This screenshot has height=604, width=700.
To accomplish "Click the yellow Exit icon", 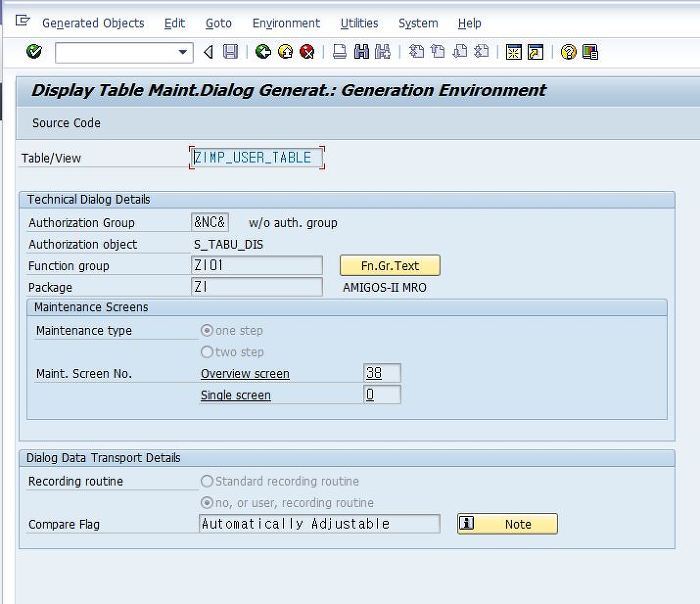I will (286, 52).
